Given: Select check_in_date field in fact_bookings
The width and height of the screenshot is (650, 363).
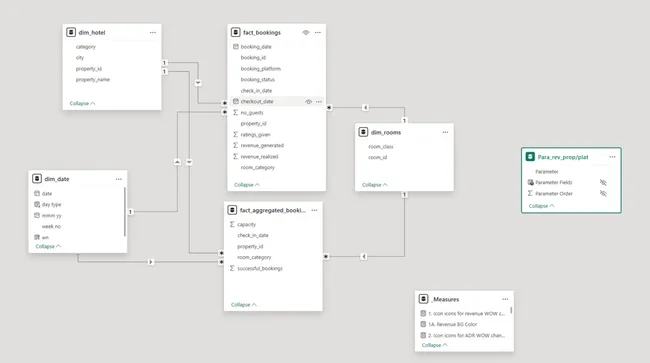Looking at the screenshot, I should [x=257, y=91].
